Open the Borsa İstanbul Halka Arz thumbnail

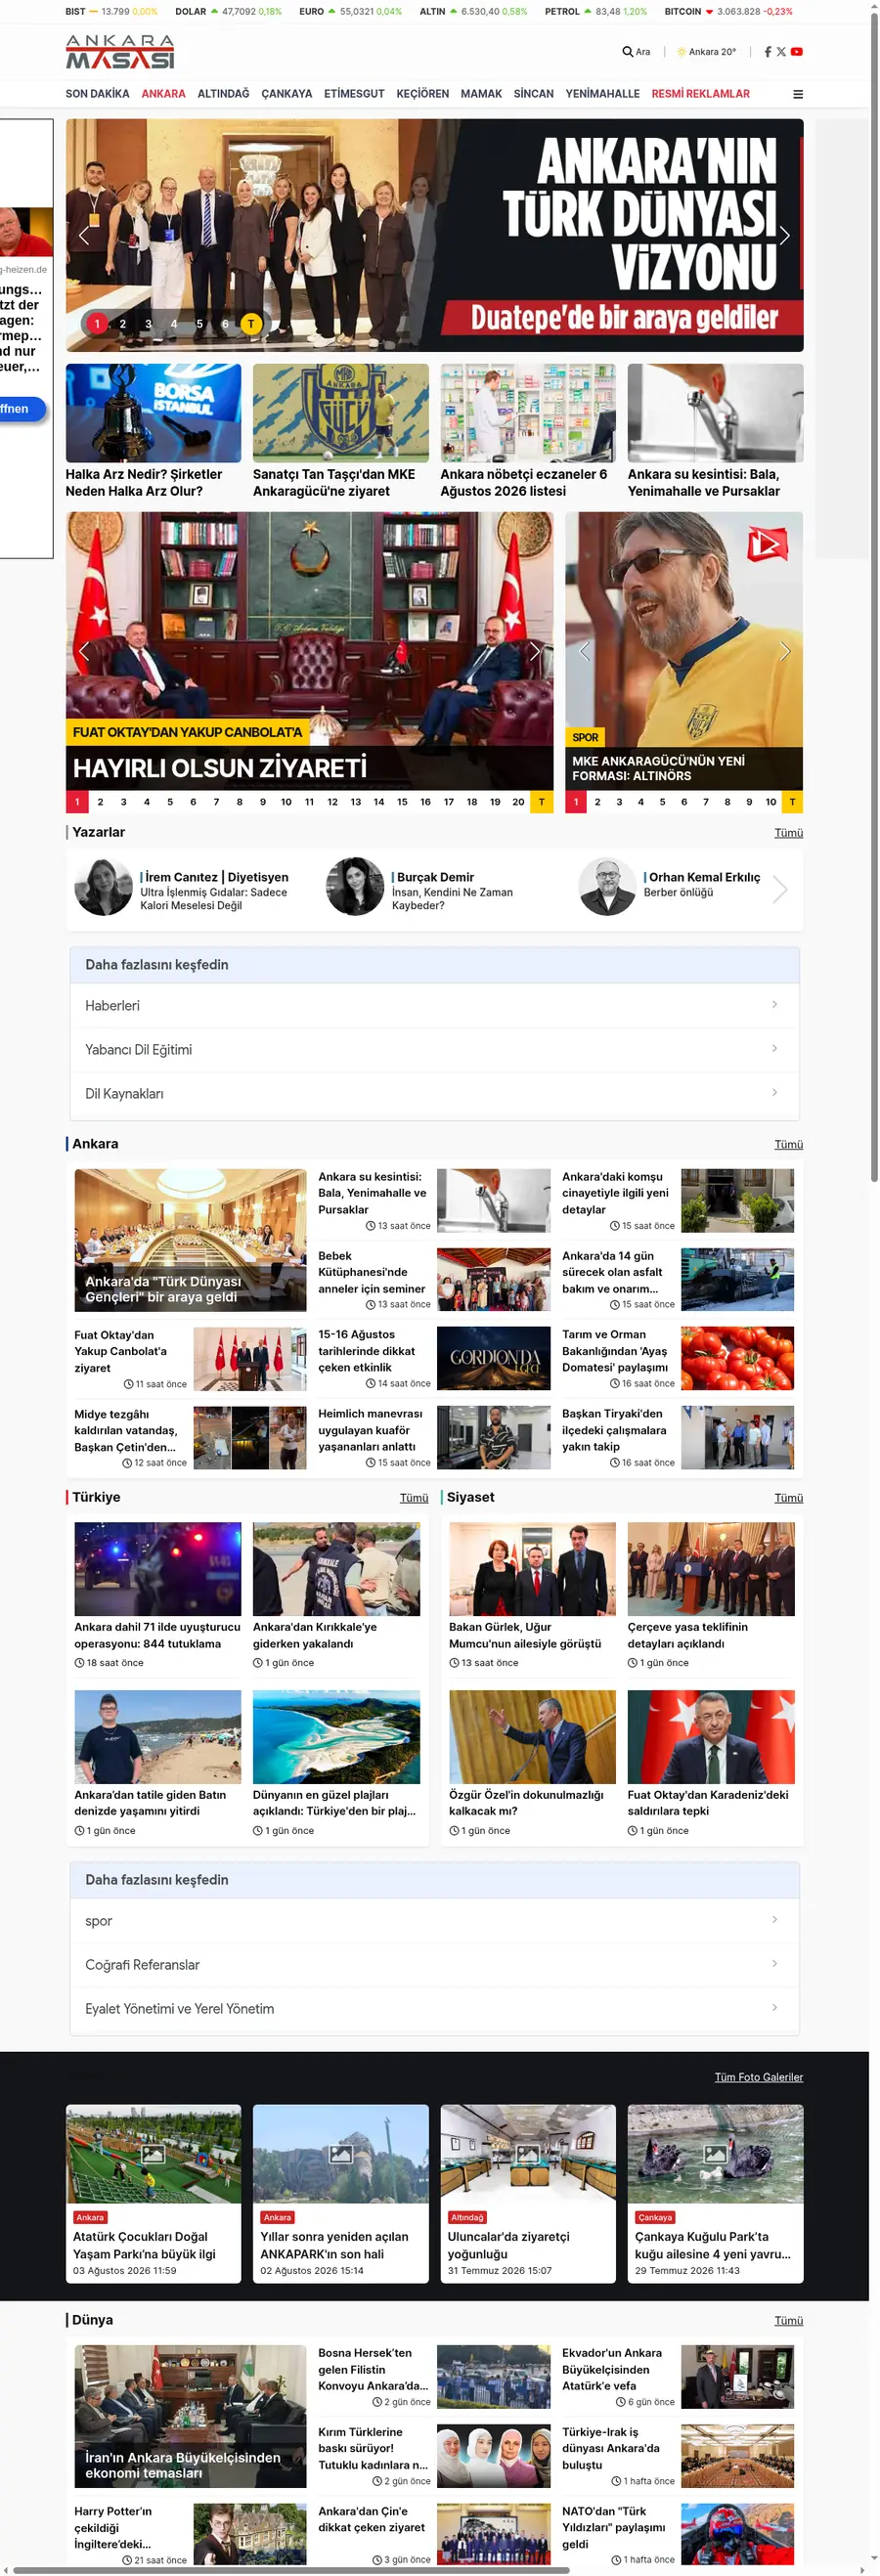coord(153,412)
